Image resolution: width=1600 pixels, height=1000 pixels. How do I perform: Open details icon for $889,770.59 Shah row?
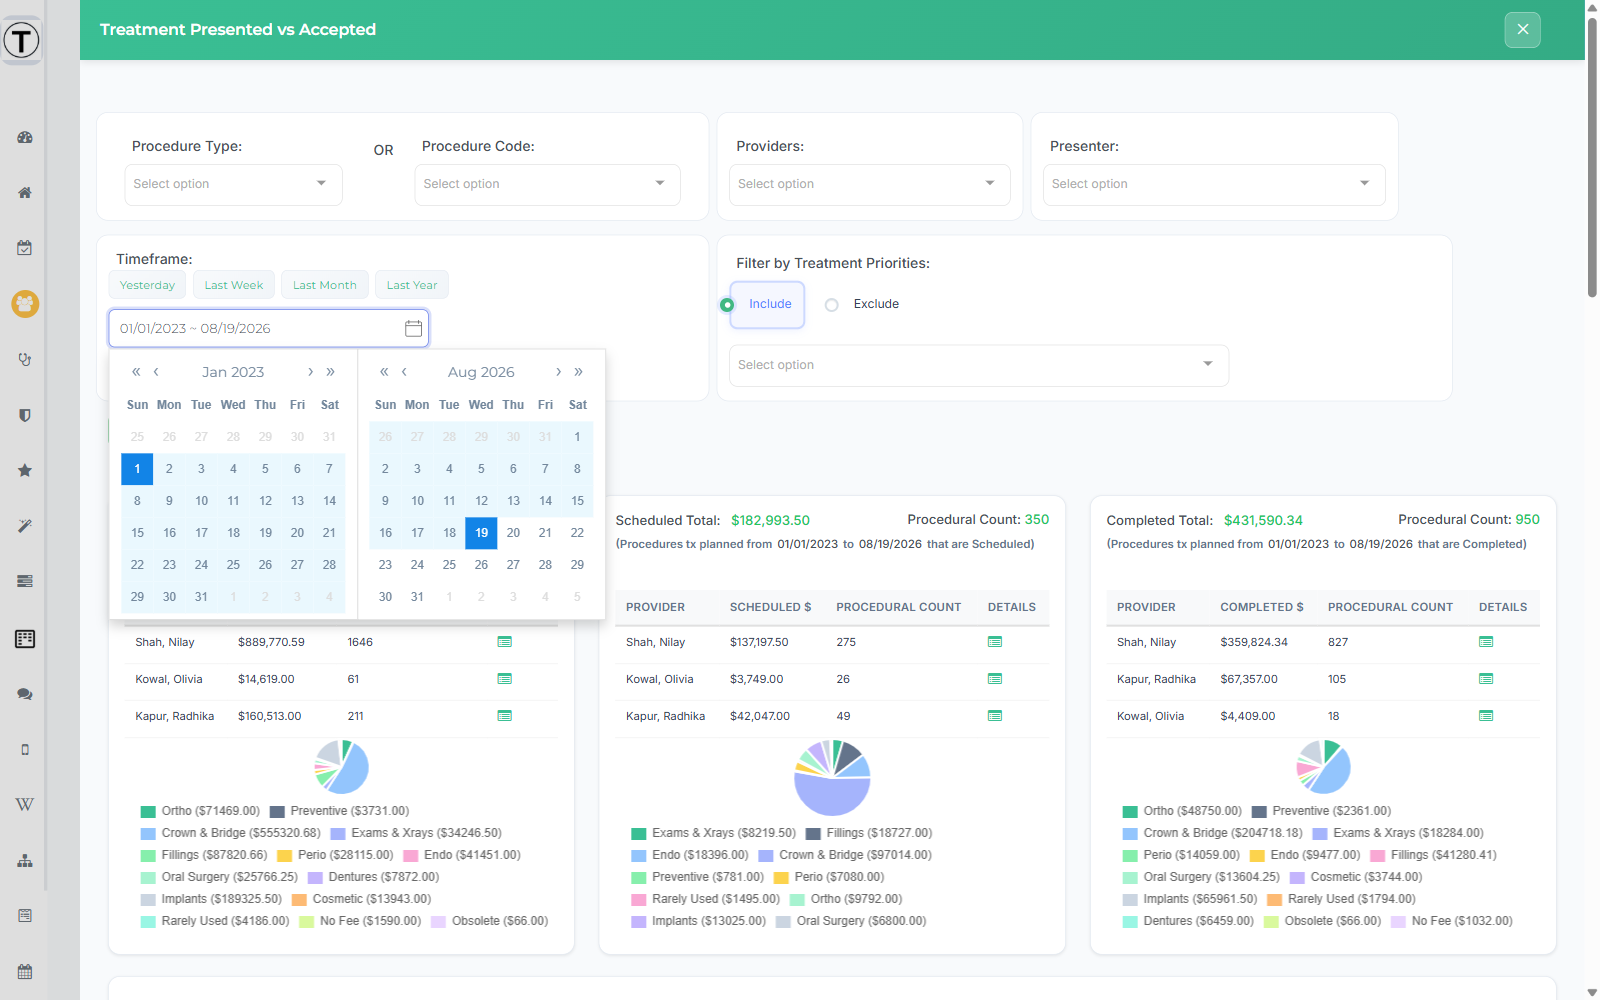(x=505, y=642)
